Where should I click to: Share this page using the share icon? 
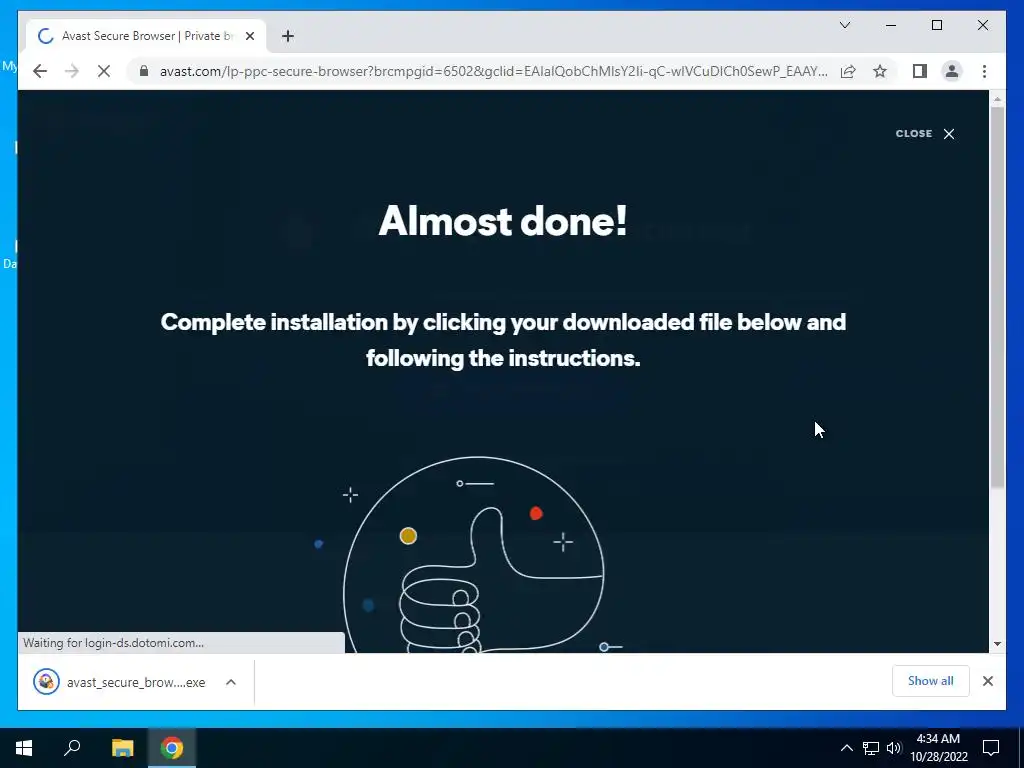coord(848,71)
